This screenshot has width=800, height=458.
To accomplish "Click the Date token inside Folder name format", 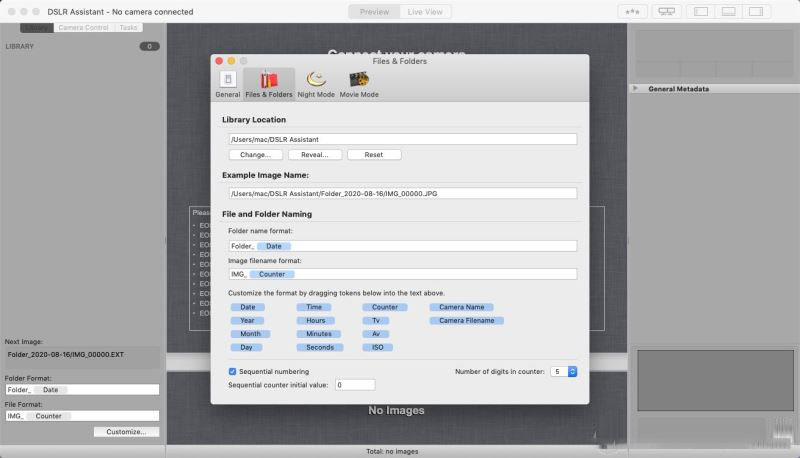I will click(x=273, y=246).
